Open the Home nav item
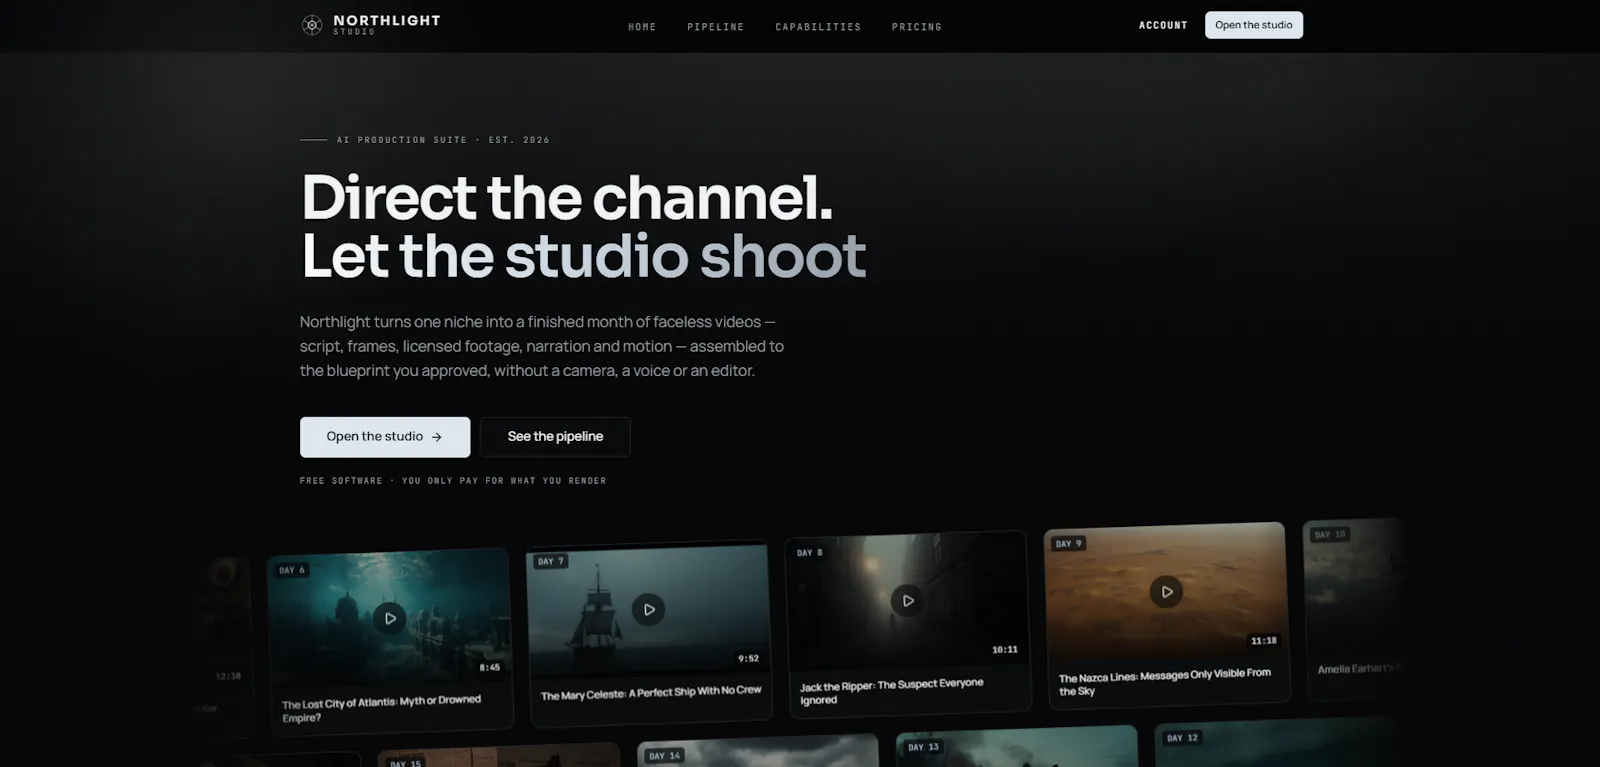The height and width of the screenshot is (767, 1600). point(642,27)
